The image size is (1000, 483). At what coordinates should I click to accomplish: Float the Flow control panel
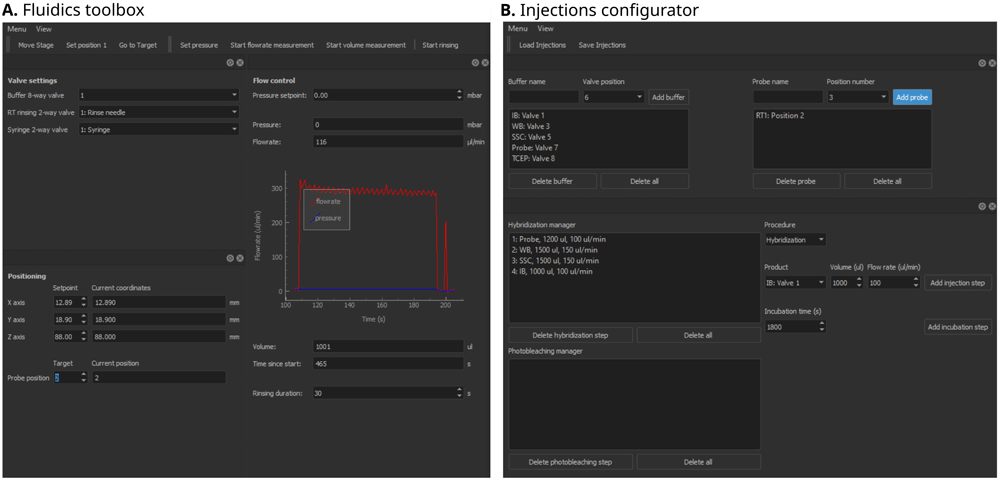475,63
